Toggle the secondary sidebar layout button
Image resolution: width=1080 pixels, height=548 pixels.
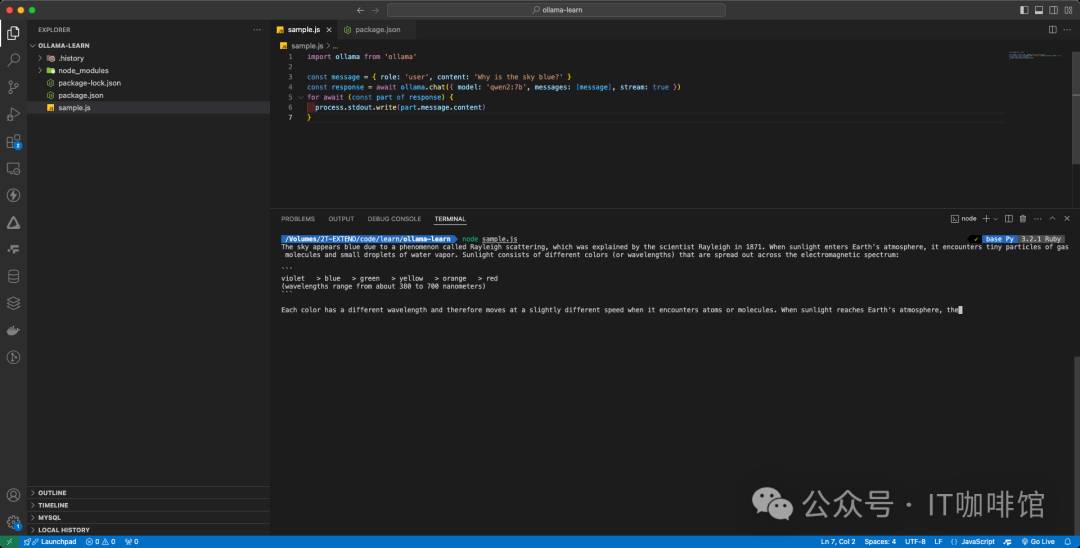click(x=1053, y=10)
